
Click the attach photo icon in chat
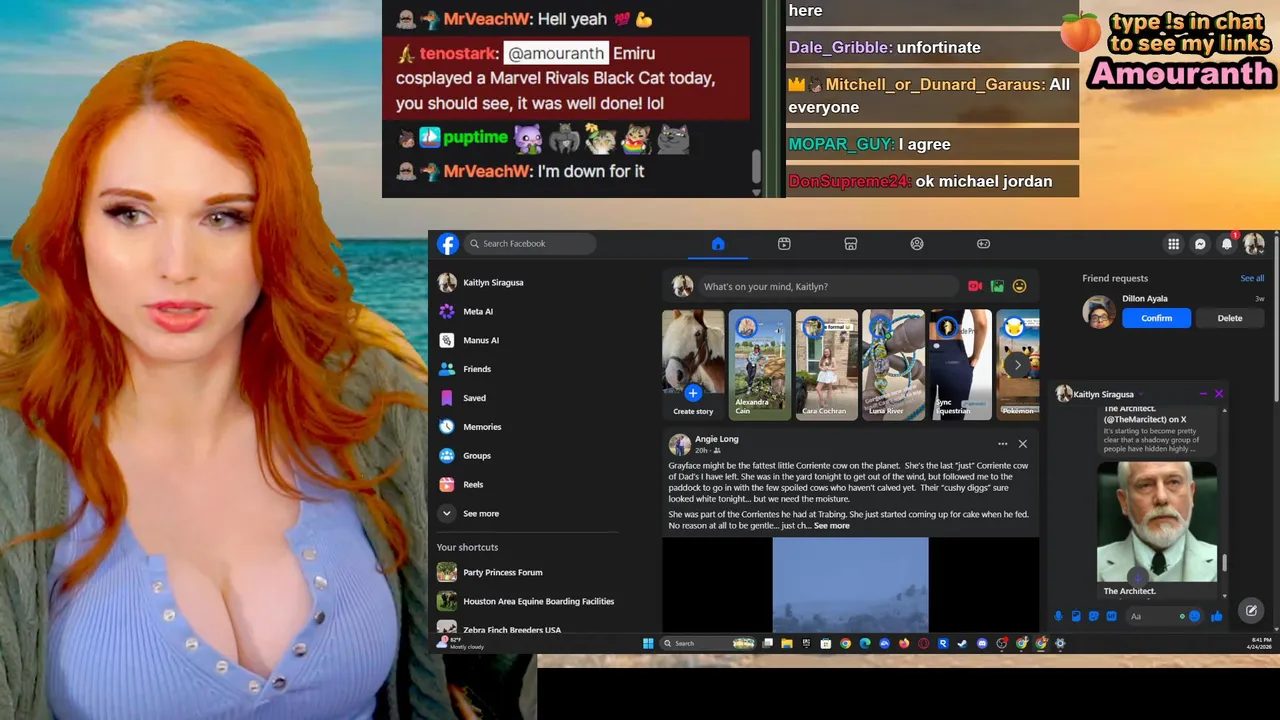pos(1076,617)
